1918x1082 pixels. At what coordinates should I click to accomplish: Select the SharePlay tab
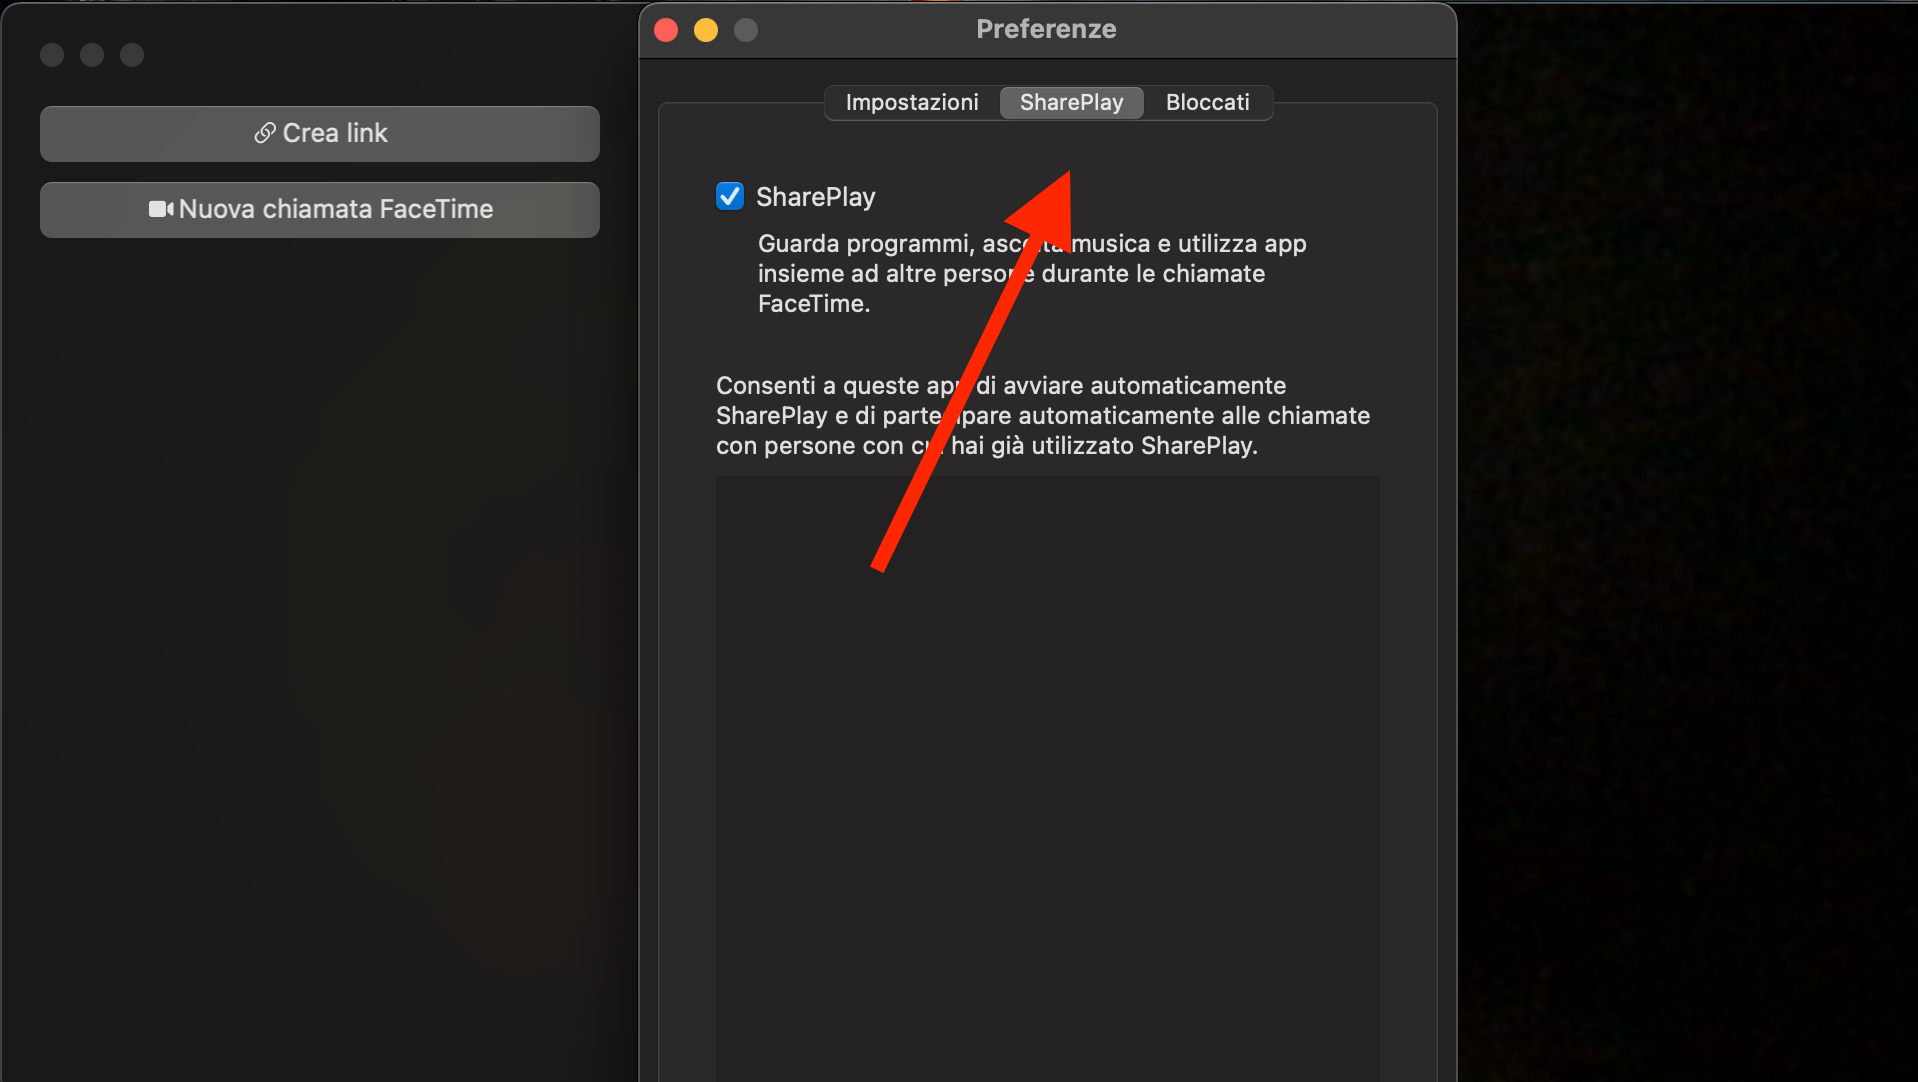tap(1071, 102)
